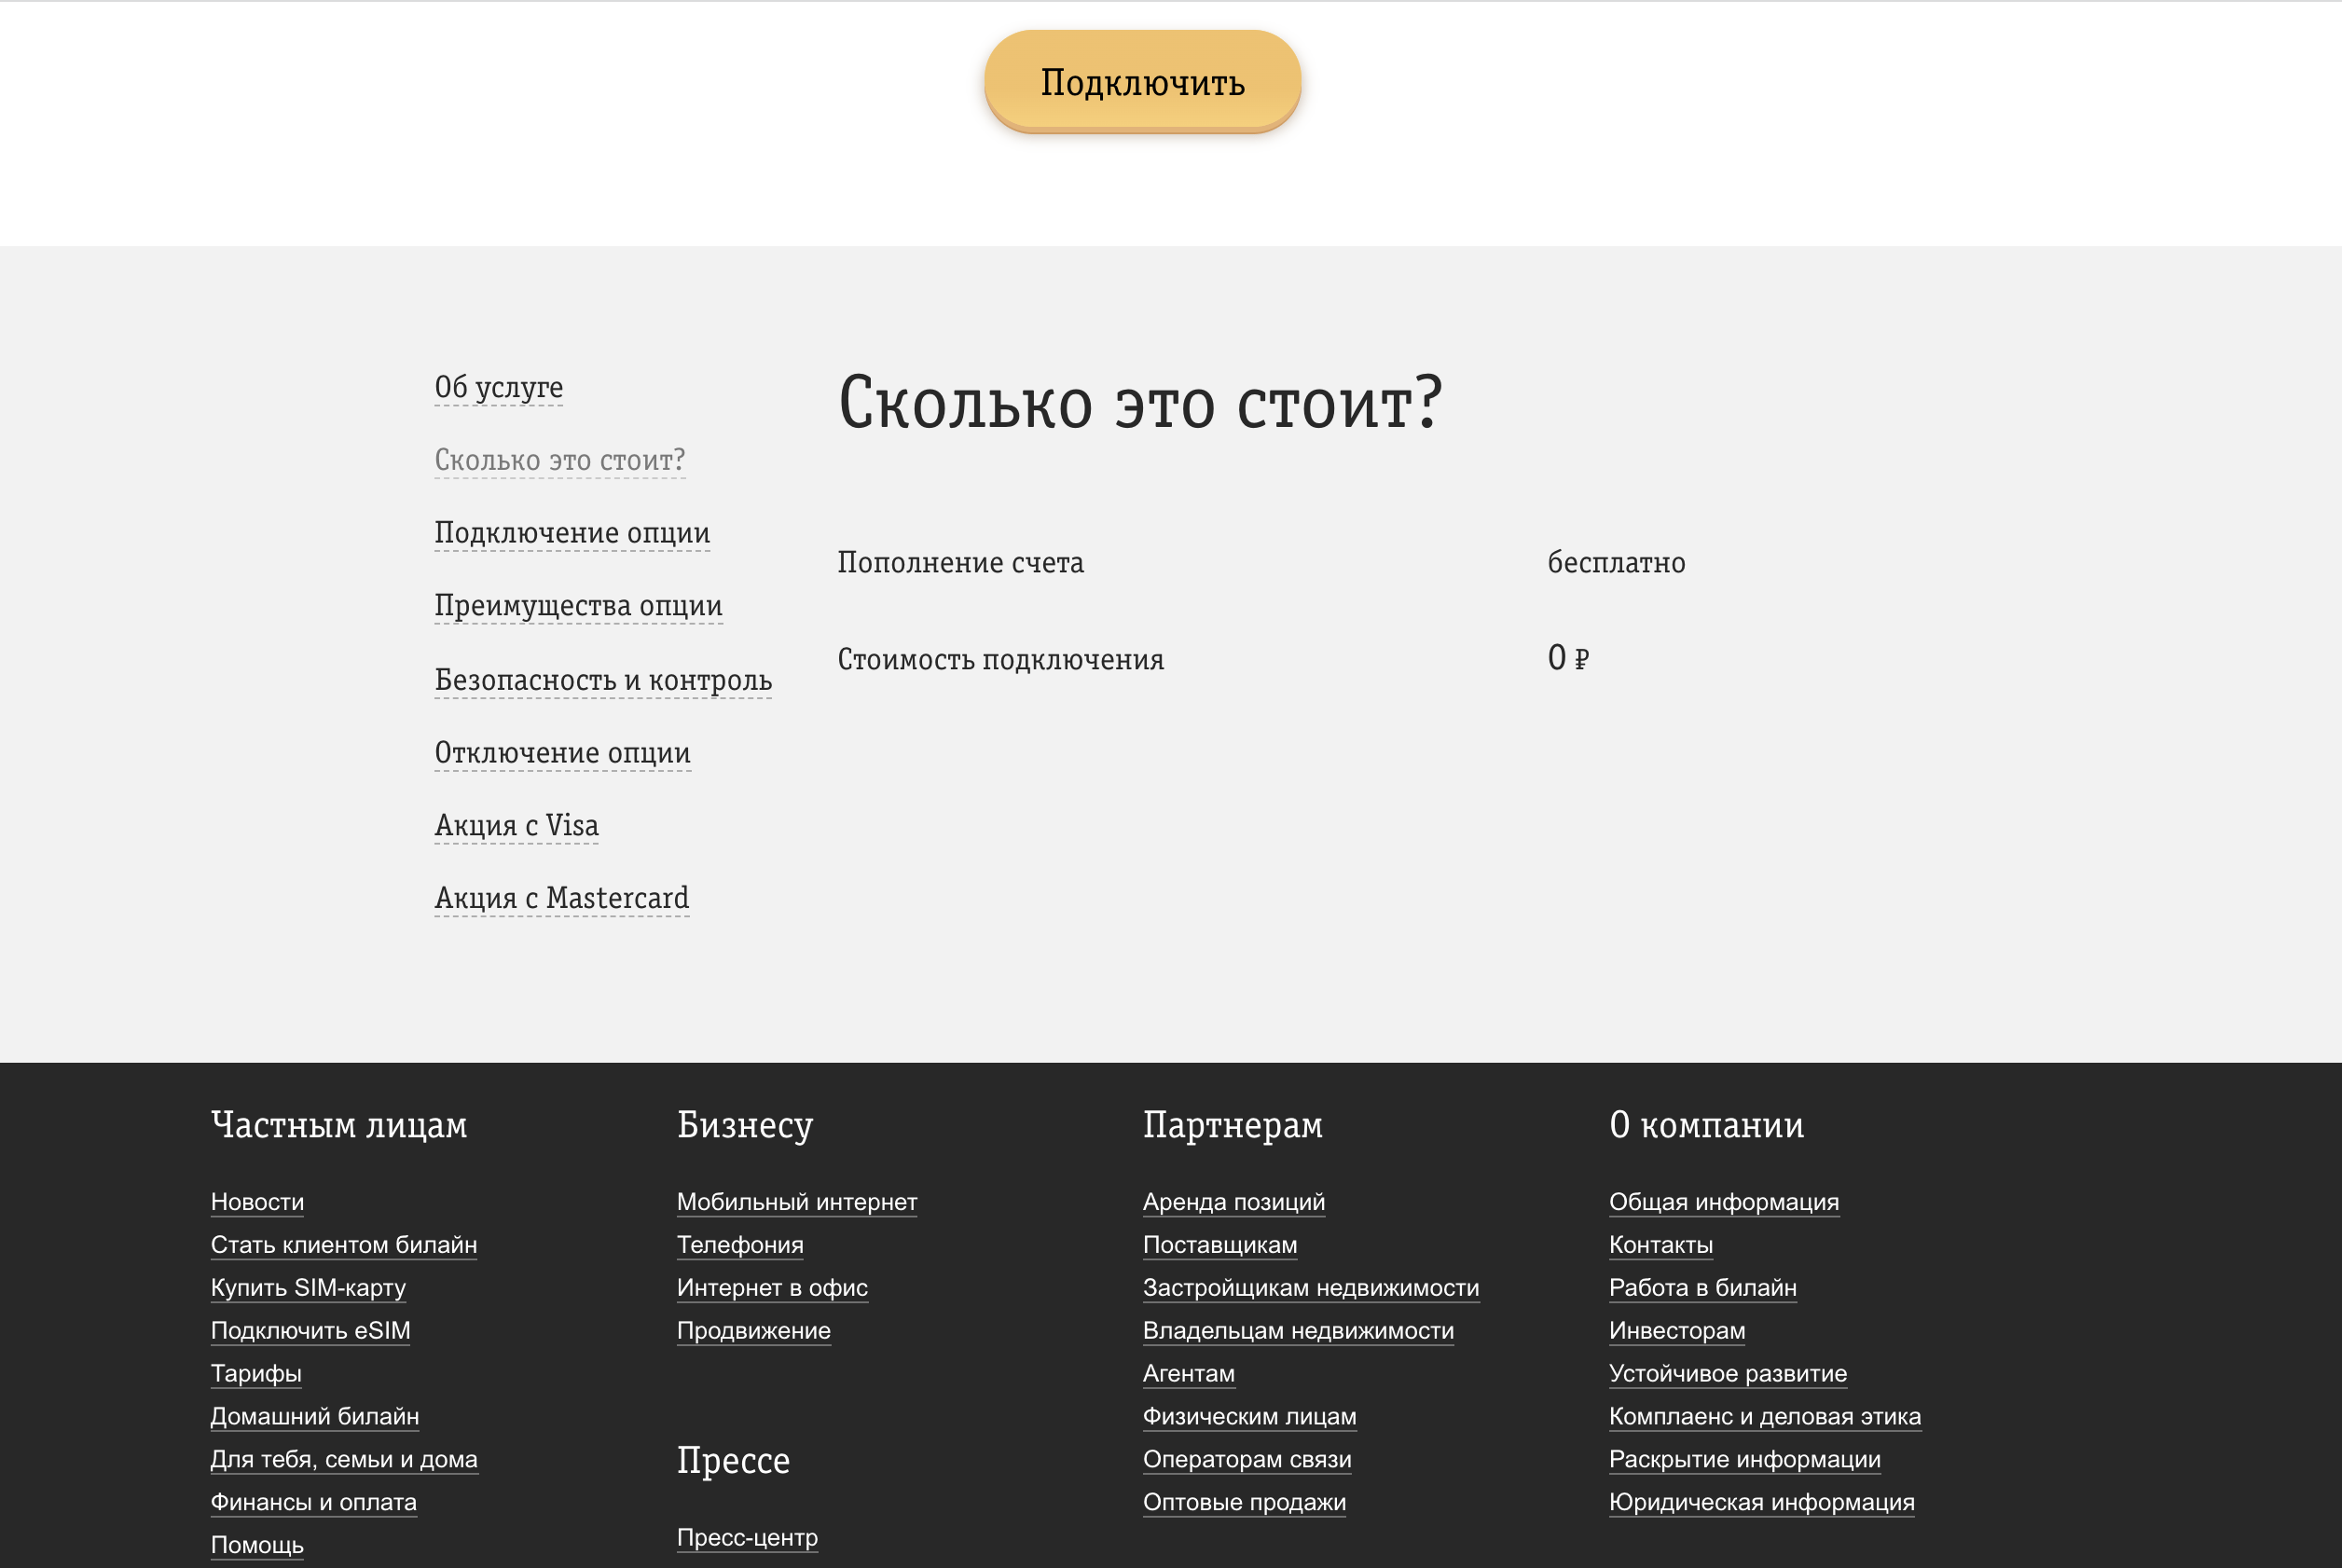Open «Аренда позиций» under Партнерам
Viewport: 2342px width, 1568px height.
[1234, 1202]
